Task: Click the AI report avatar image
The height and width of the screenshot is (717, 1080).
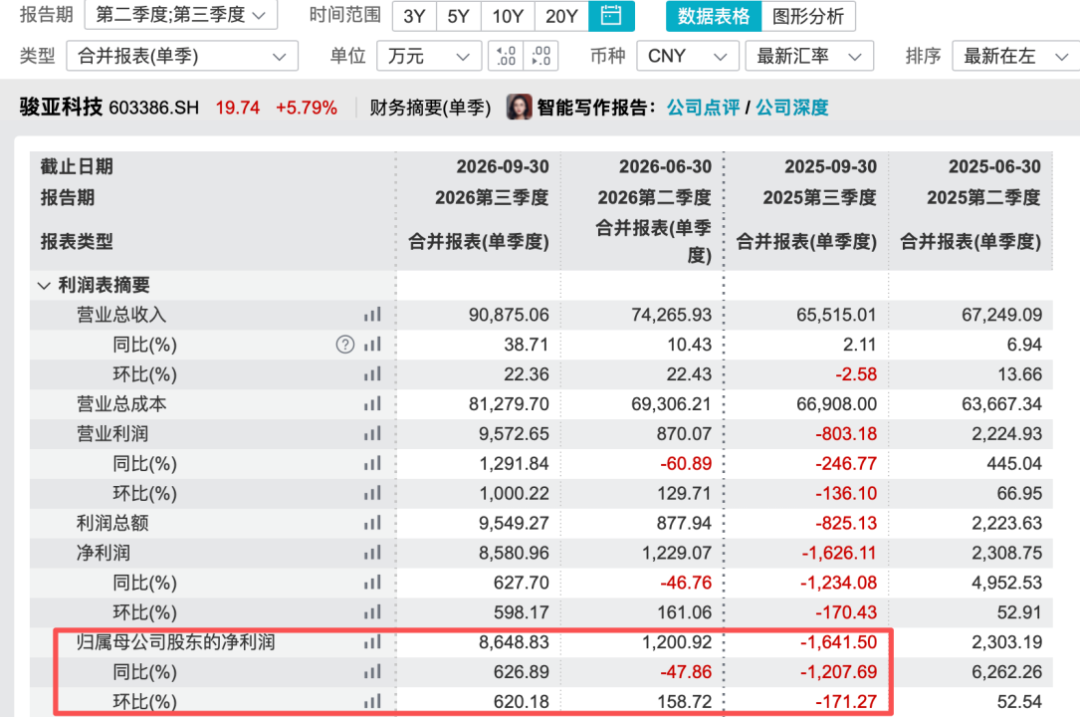Action: (x=519, y=107)
